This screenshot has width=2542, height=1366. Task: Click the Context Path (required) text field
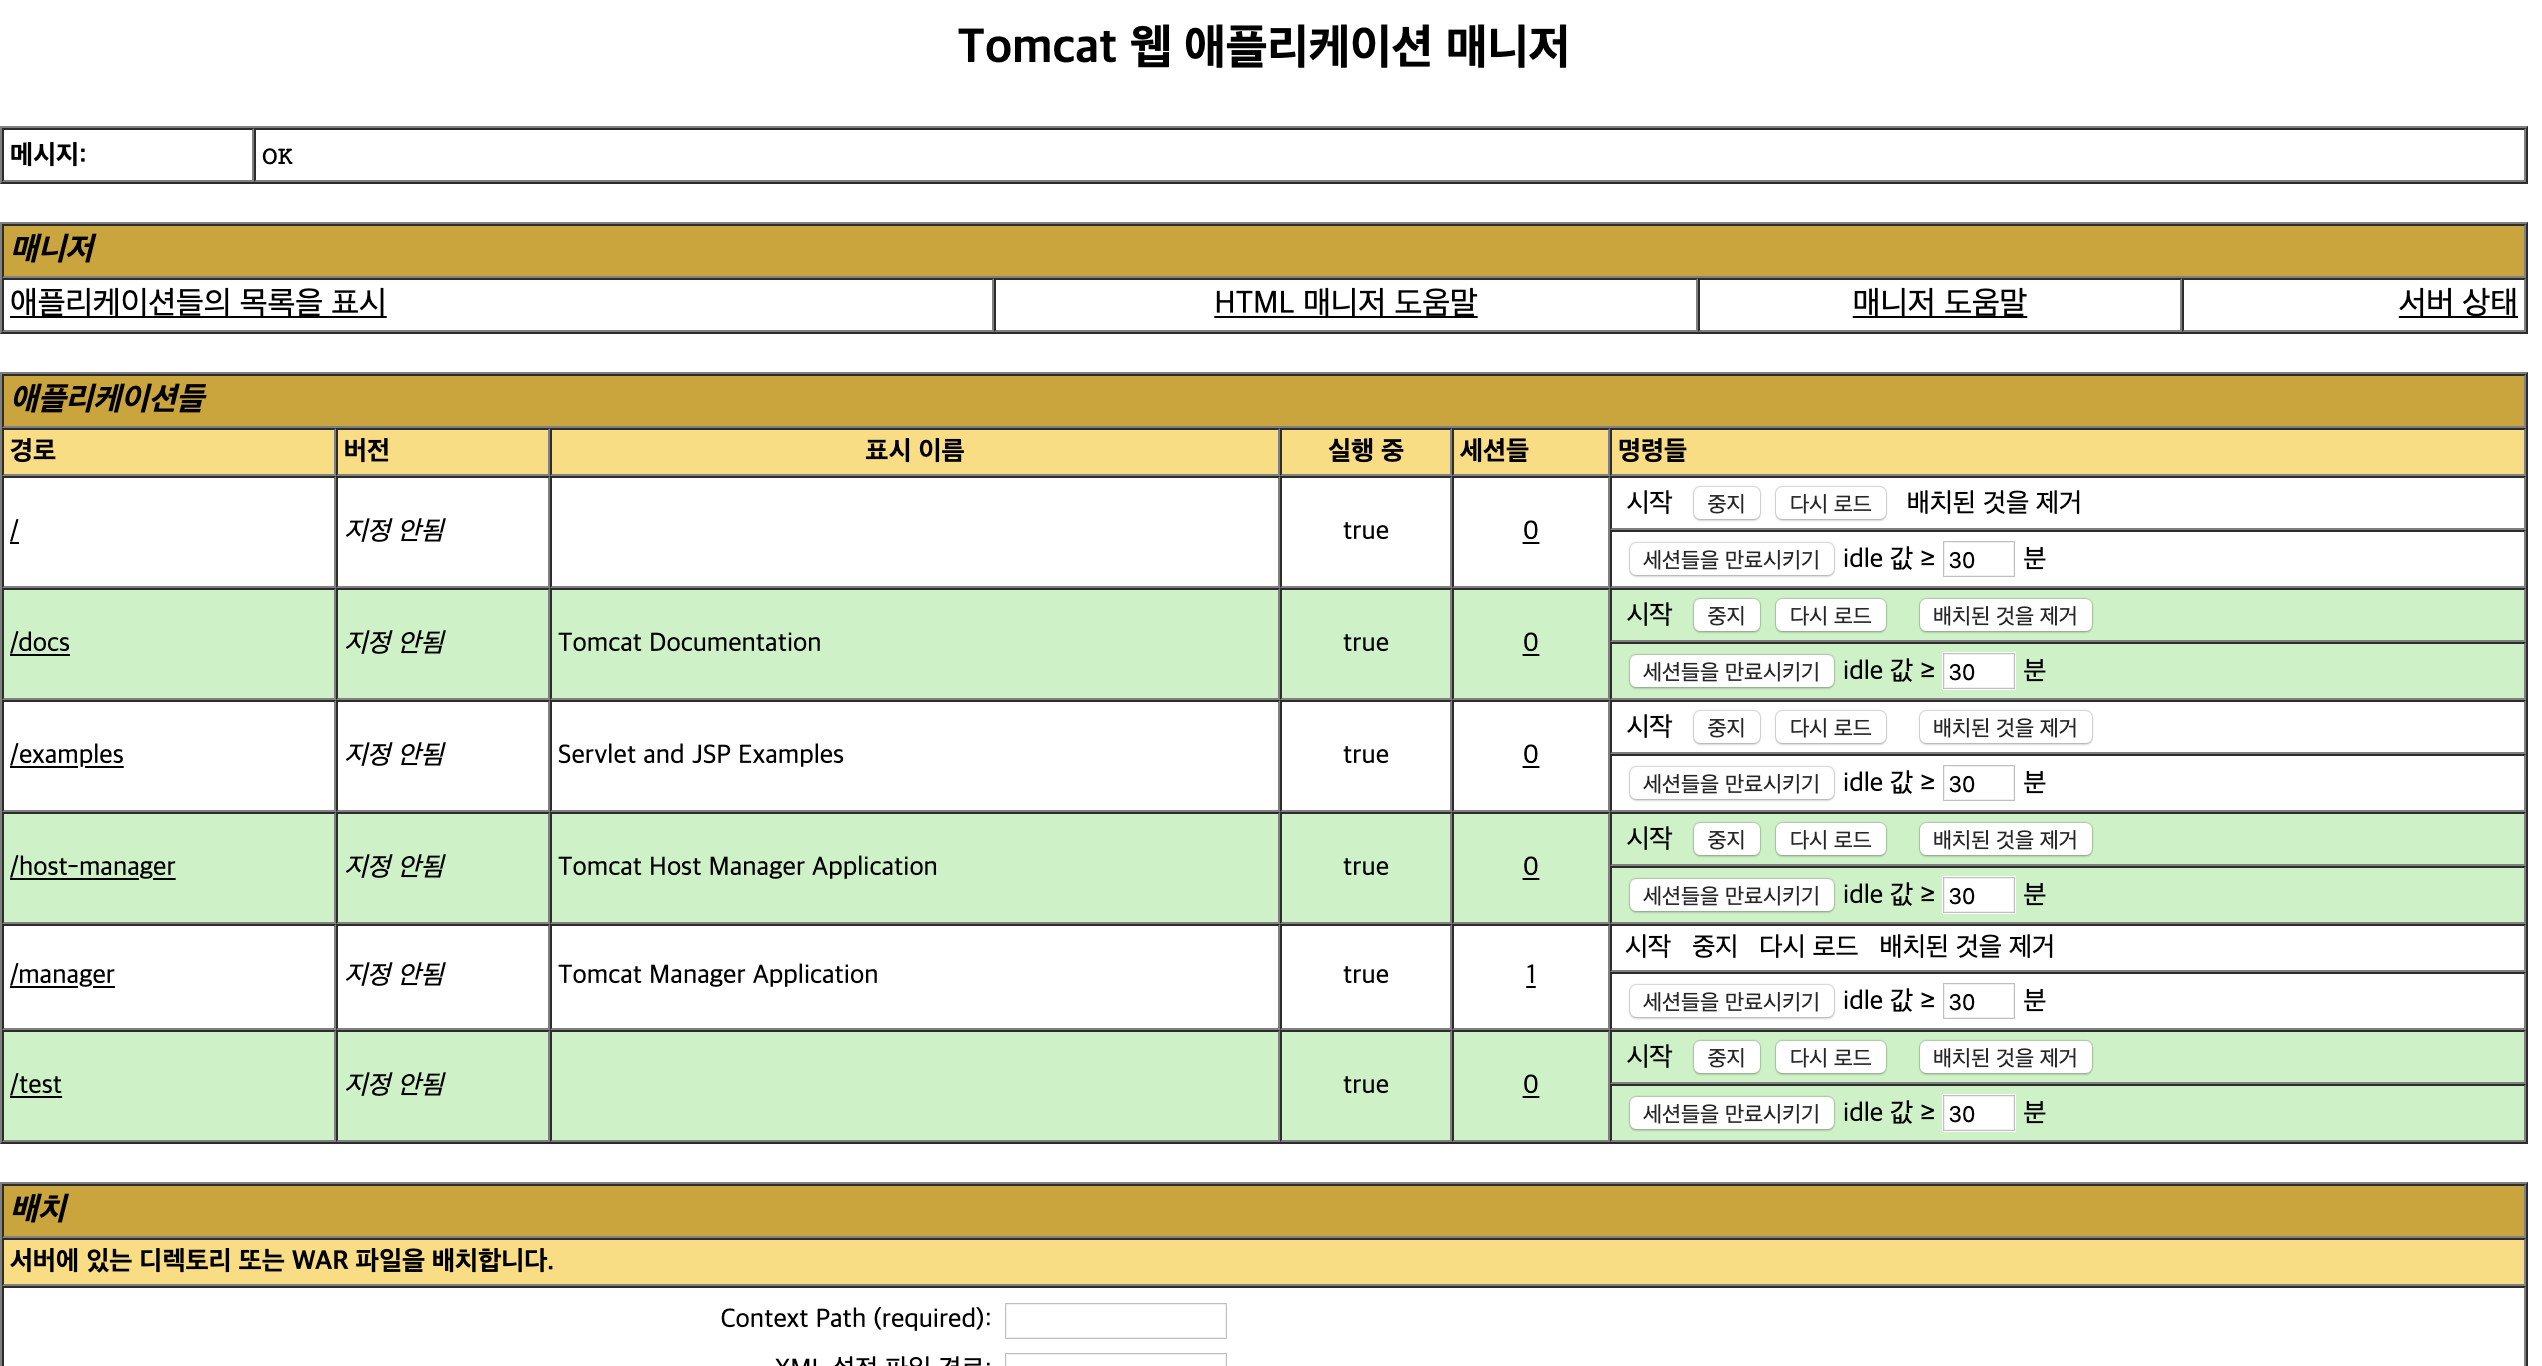click(x=1115, y=1320)
